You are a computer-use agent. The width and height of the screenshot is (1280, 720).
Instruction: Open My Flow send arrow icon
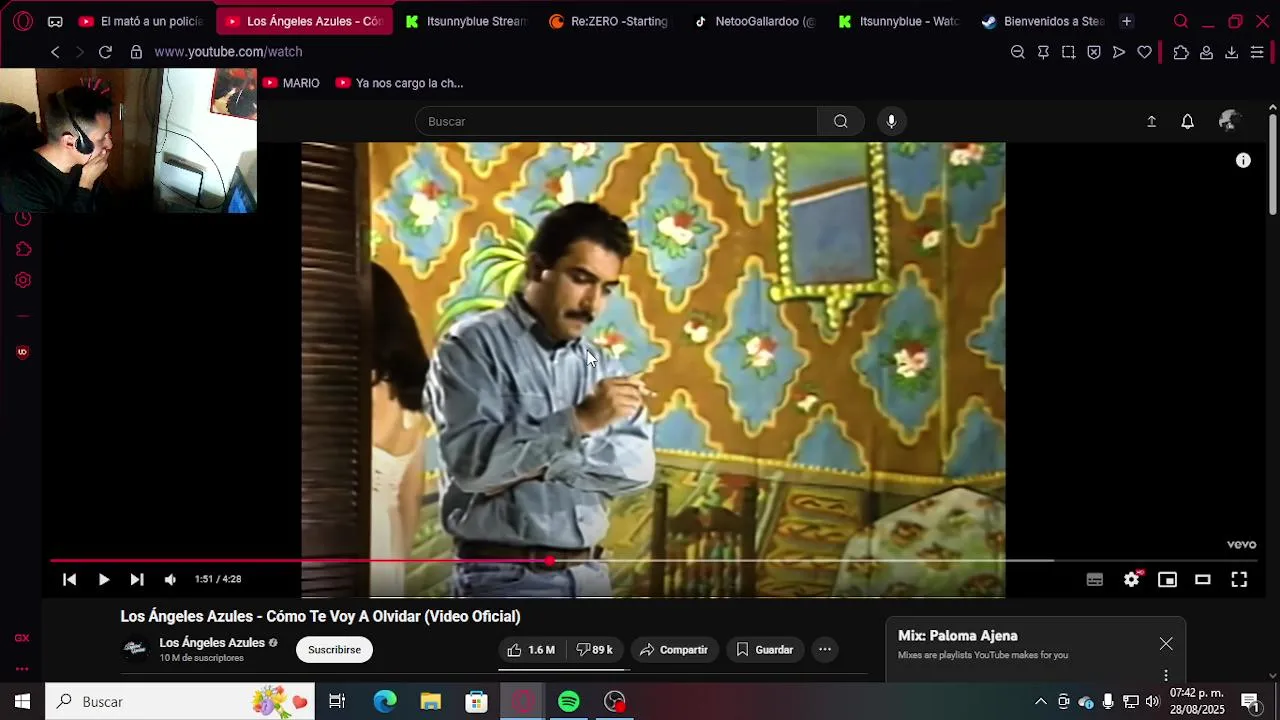tap(1119, 52)
